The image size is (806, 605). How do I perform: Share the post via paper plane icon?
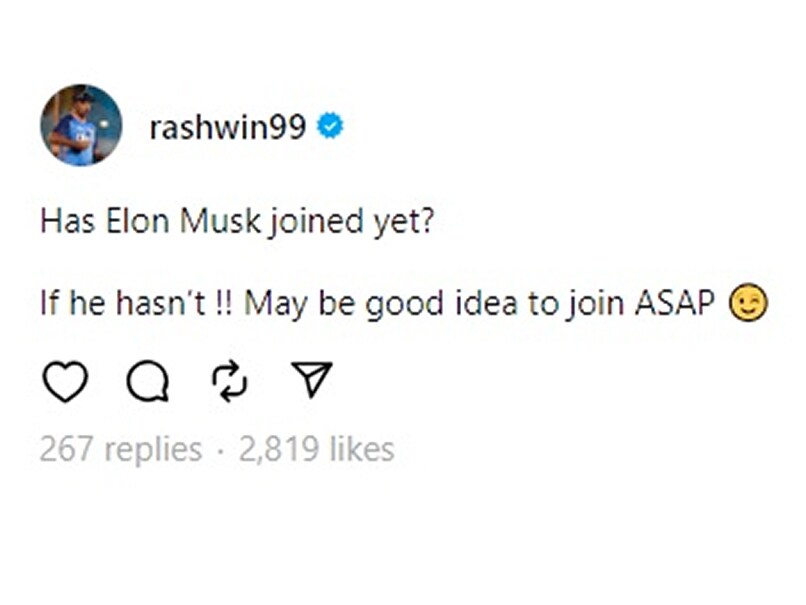pos(313,380)
